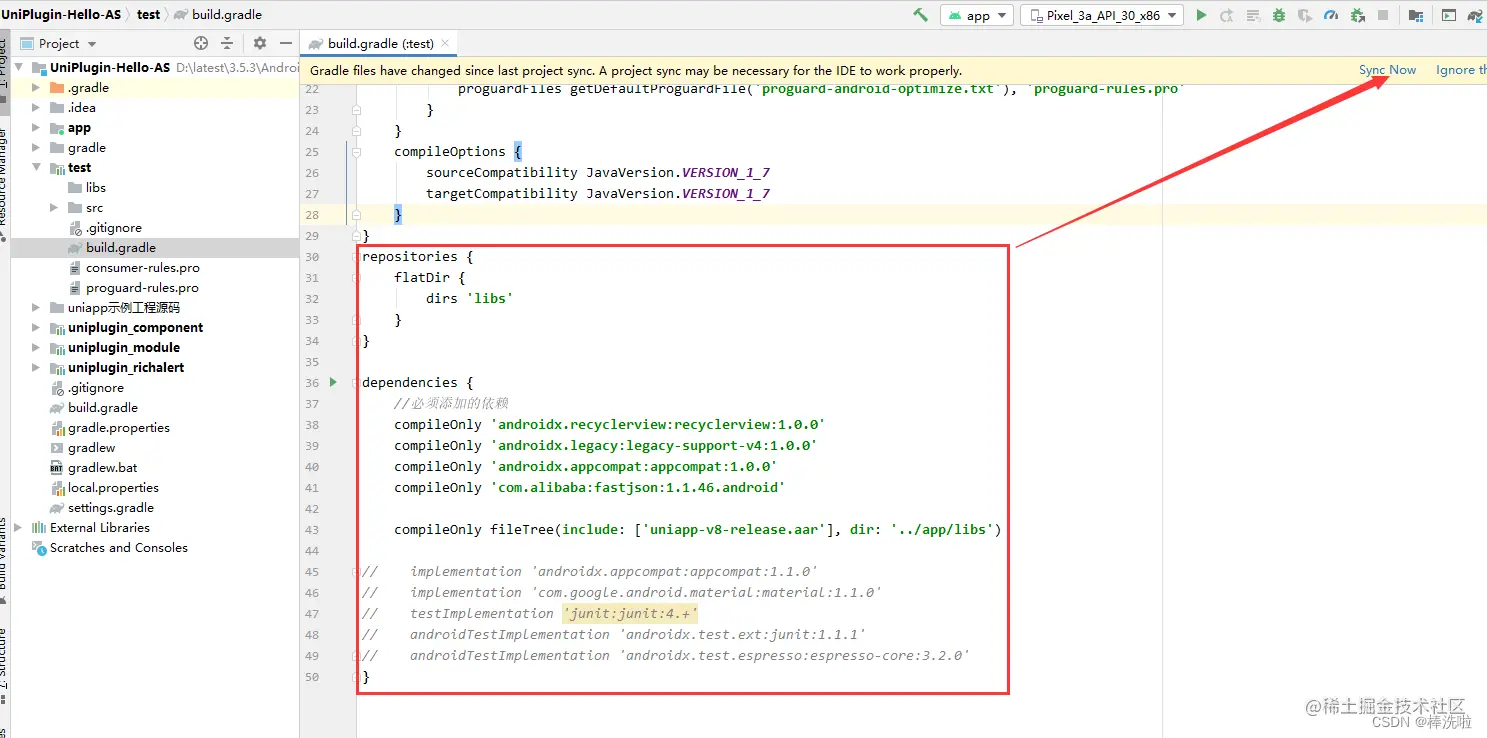
Task: Click 'junit:junit:4.+' highlighted text
Action: point(630,614)
